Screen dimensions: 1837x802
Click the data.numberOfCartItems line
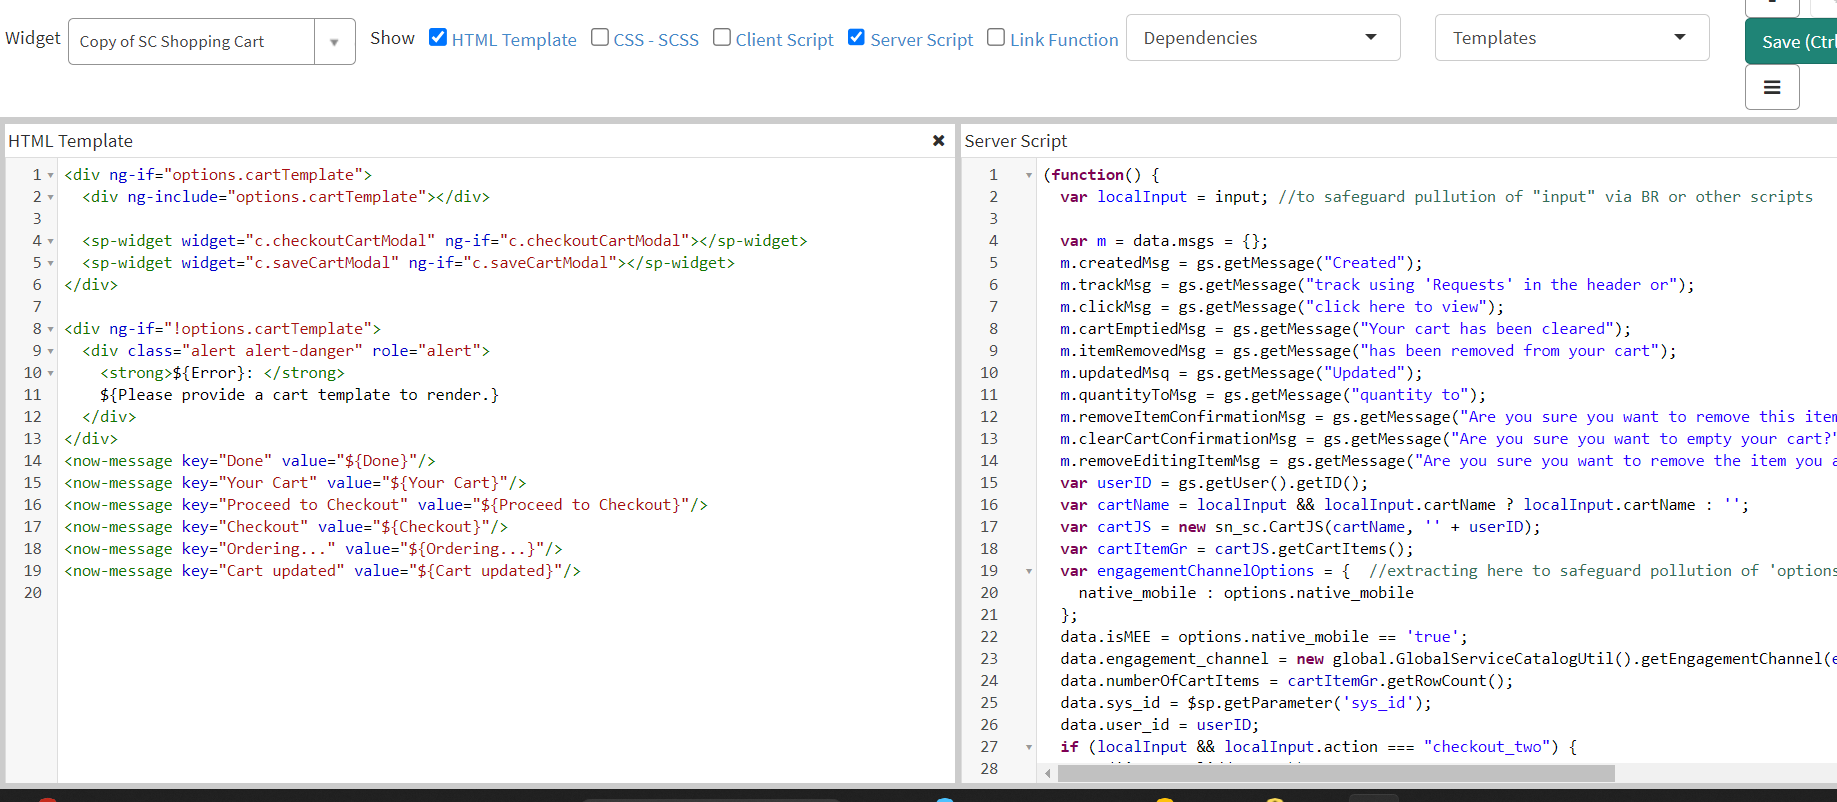coord(1287,681)
